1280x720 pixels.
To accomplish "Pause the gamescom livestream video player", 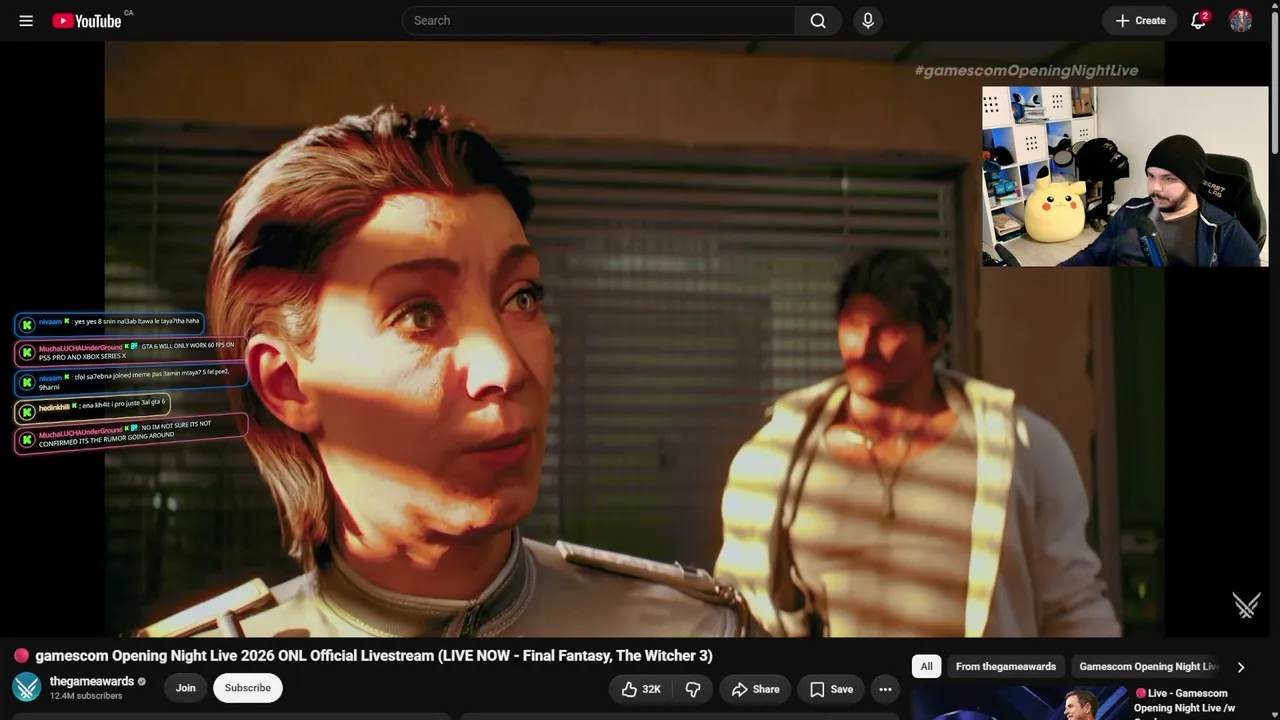I will click(x=634, y=338).
